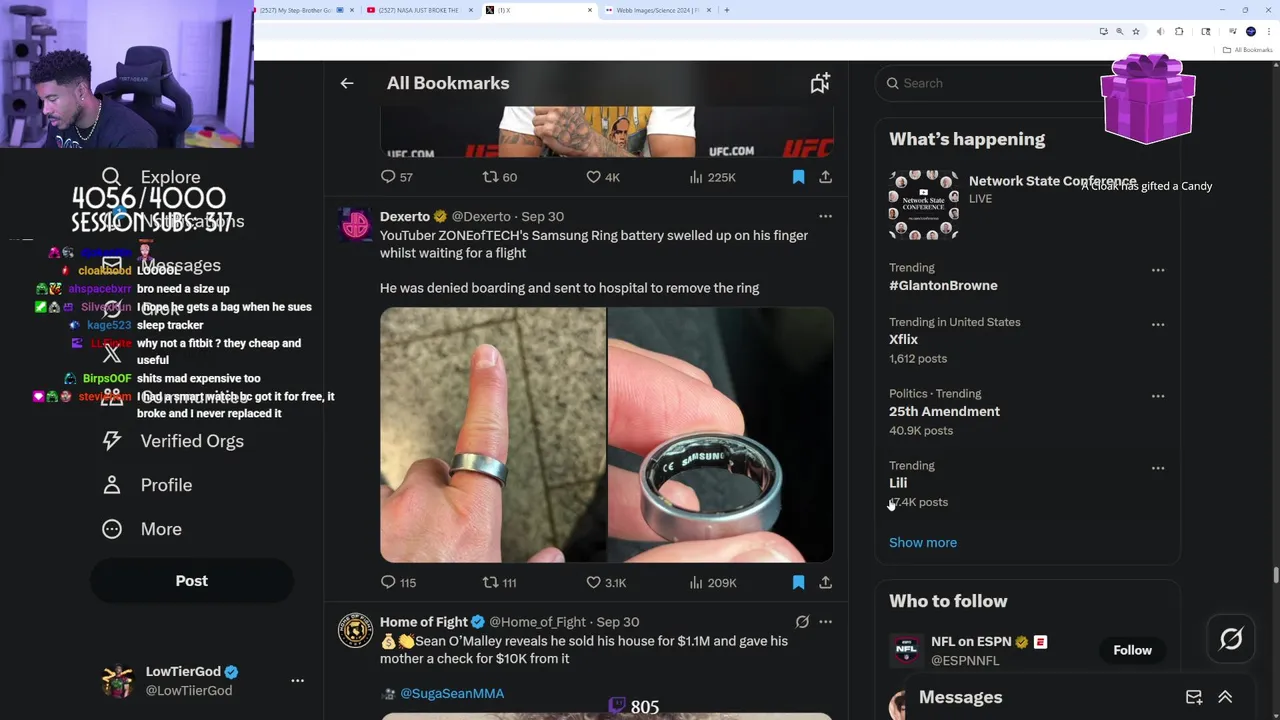Open more options on the Dexerto post
Image resolution: width=1280 pixels, height=720 pixels.
[825, 216]
